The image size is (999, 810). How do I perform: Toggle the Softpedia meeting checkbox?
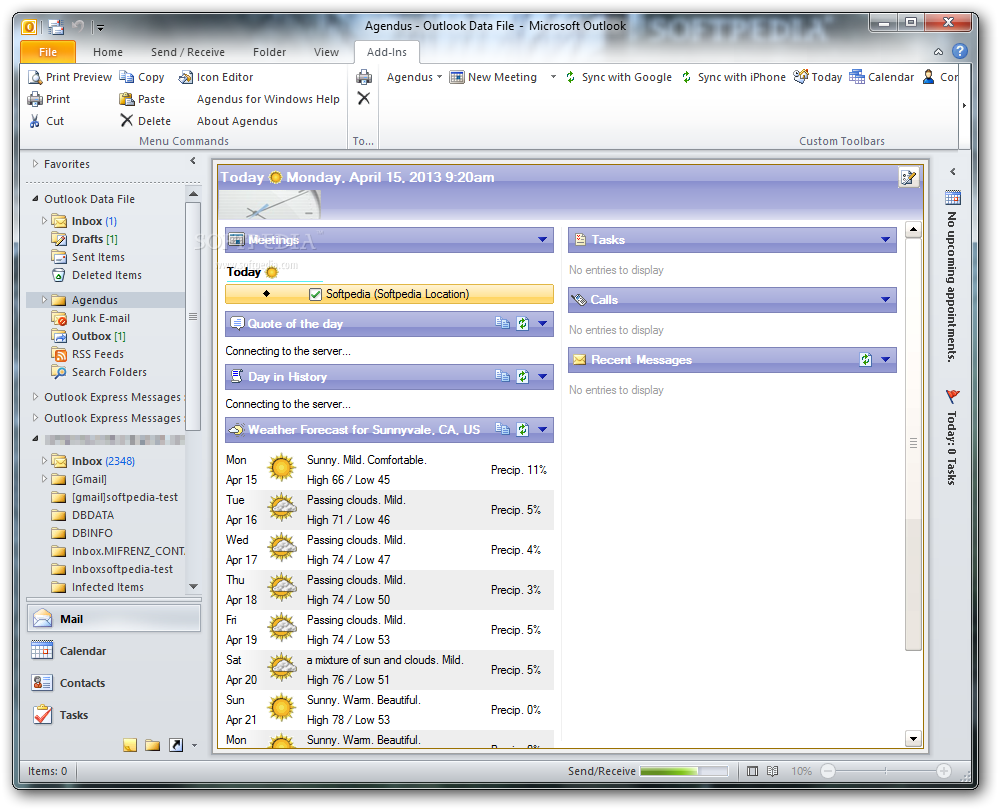(x=315, y=294)
